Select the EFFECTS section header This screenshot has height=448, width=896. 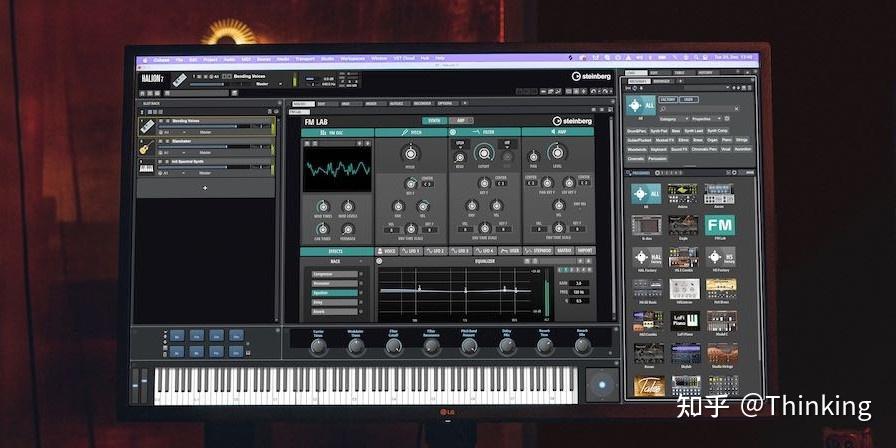(337, 251)
